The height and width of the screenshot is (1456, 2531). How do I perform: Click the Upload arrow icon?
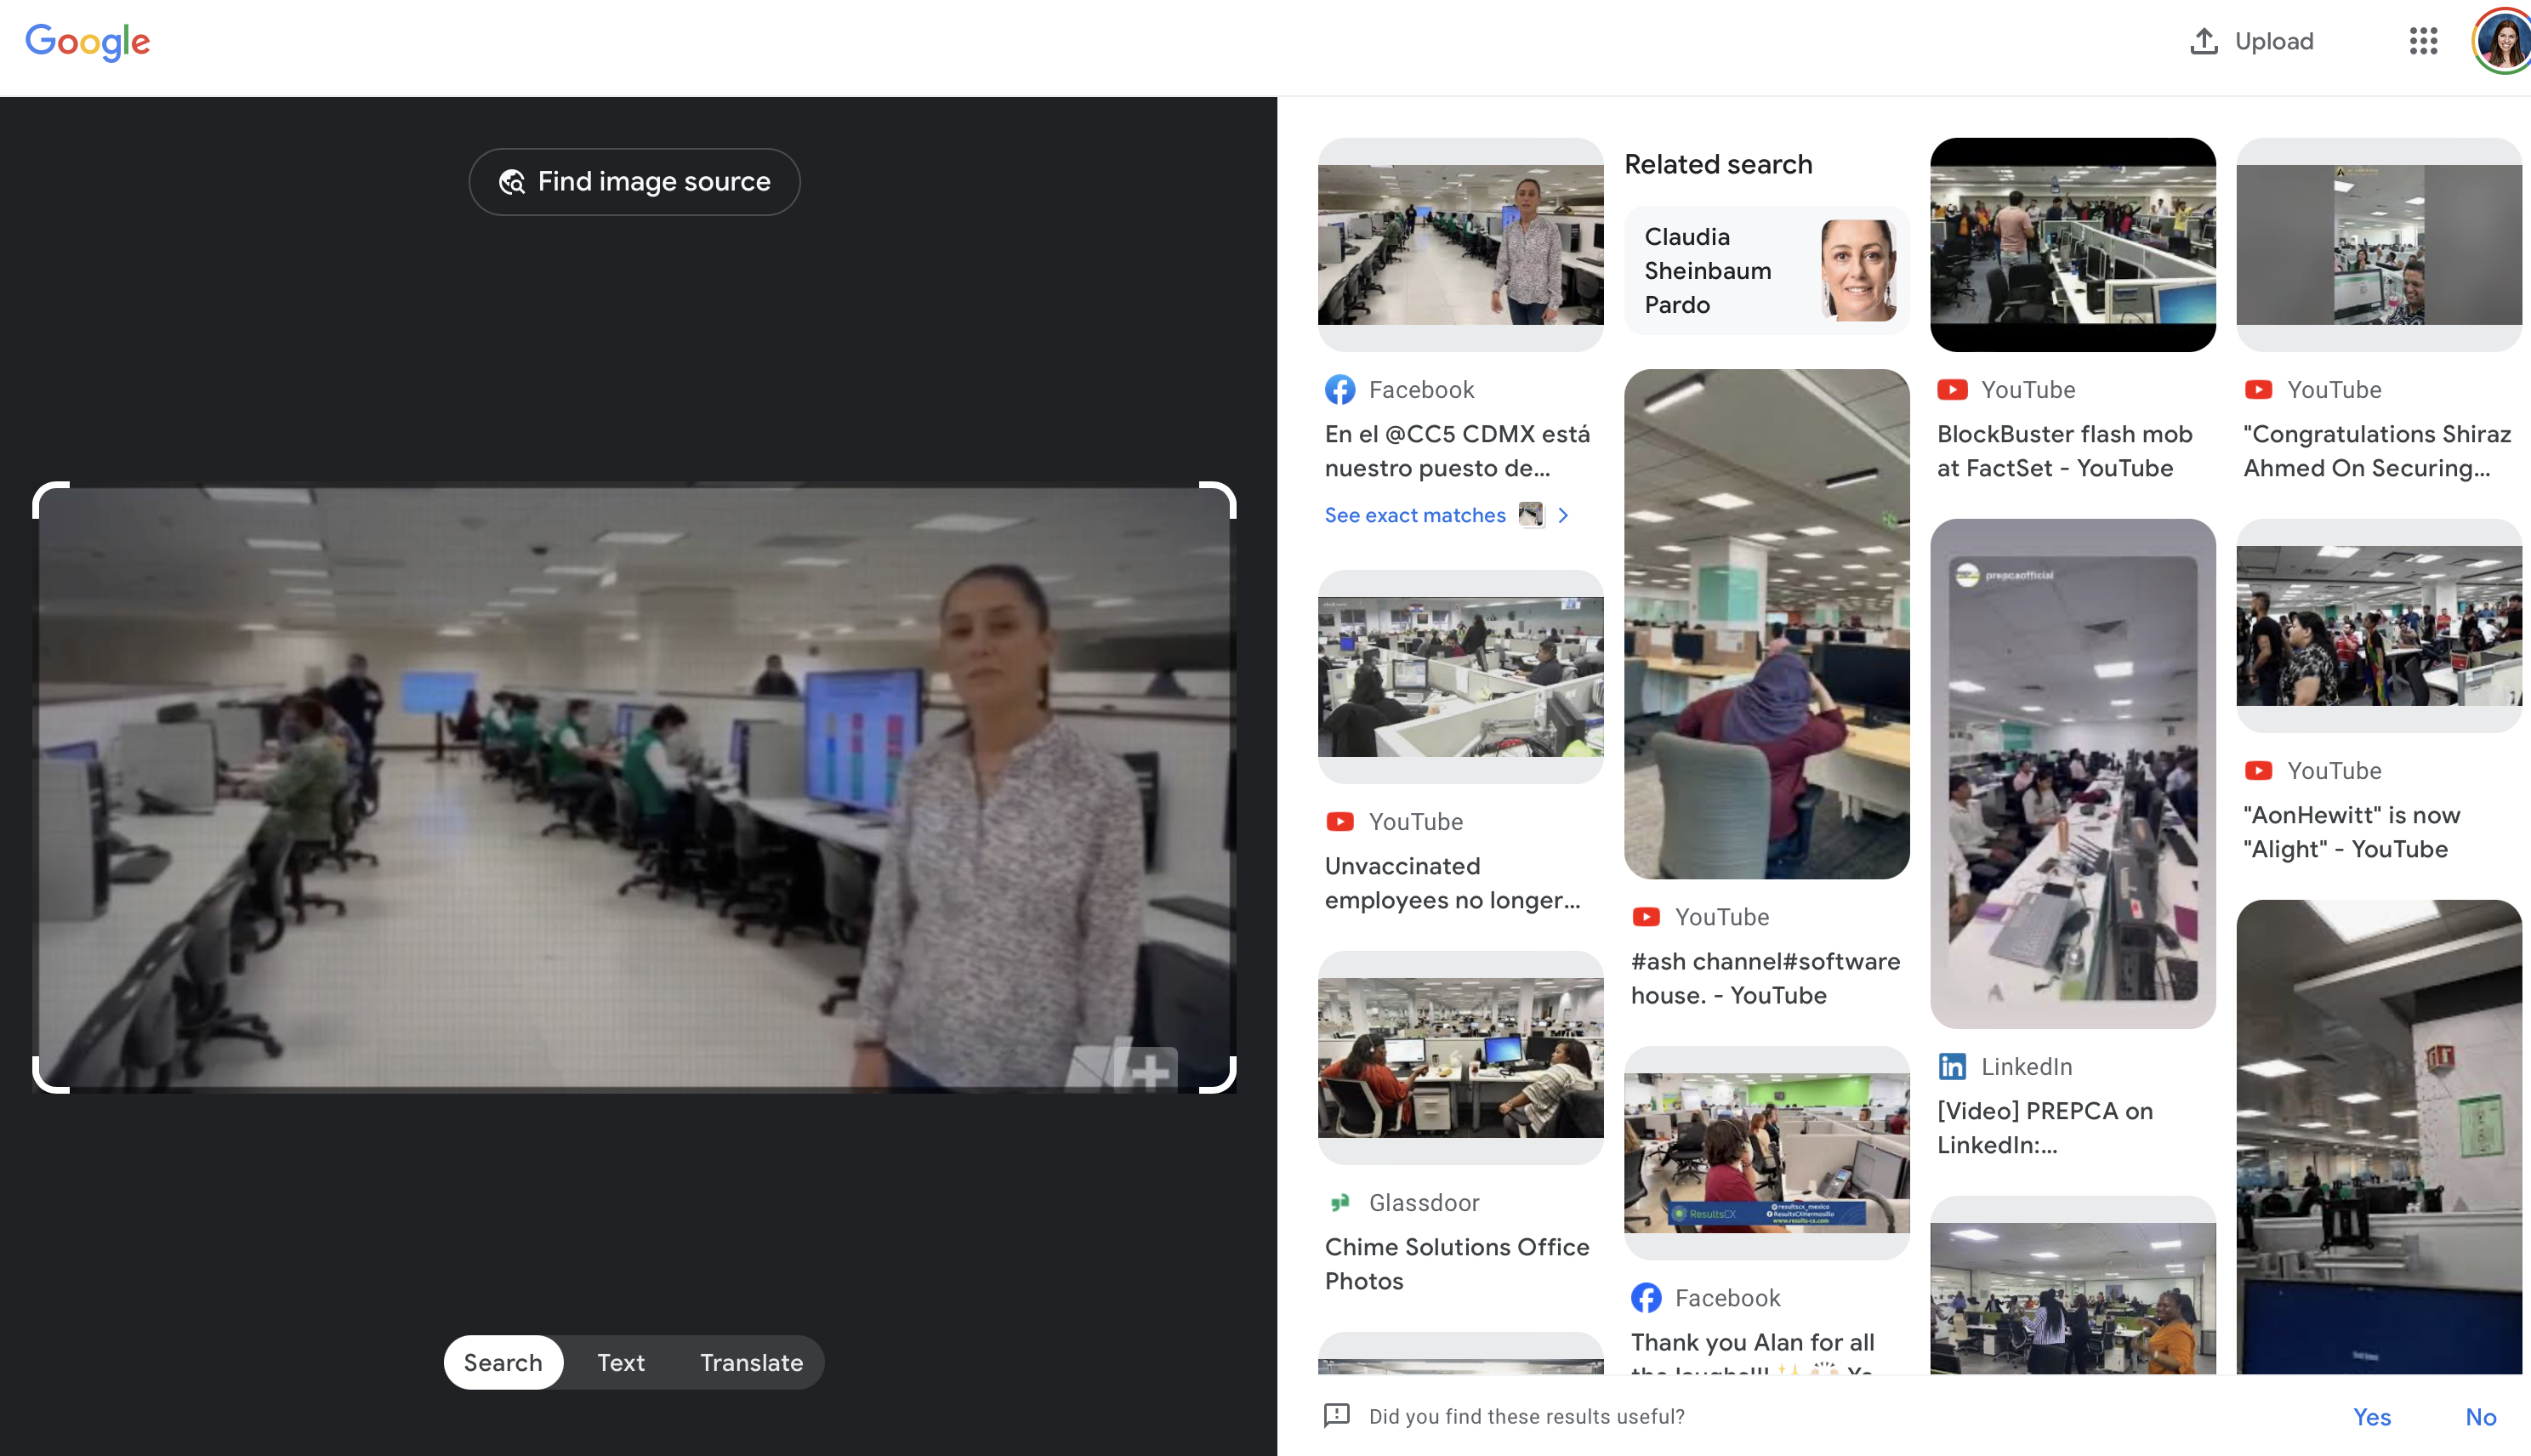coord(2203,41)
